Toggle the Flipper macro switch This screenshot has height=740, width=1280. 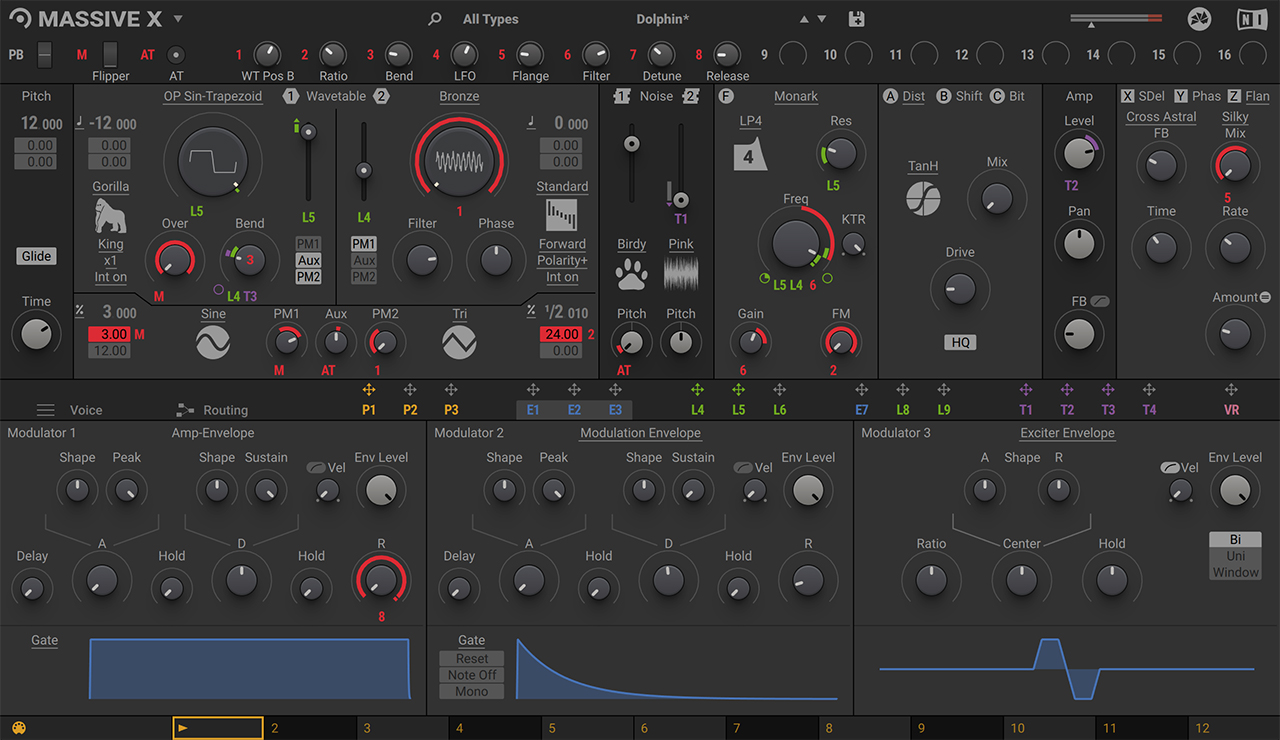(110, 54)
